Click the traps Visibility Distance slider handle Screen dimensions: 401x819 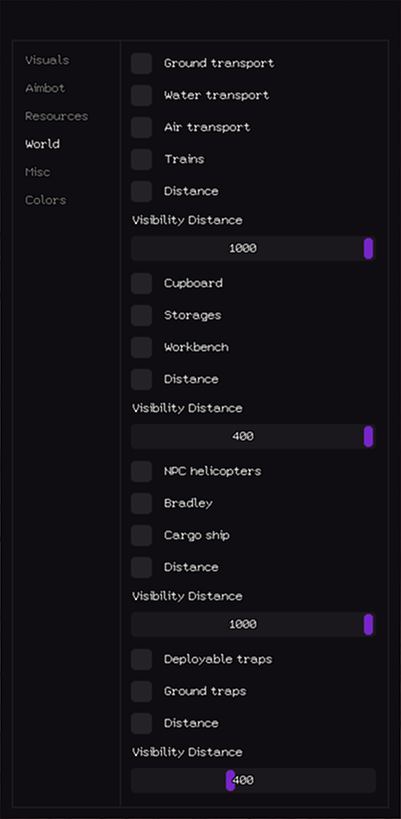coord(230,780)
